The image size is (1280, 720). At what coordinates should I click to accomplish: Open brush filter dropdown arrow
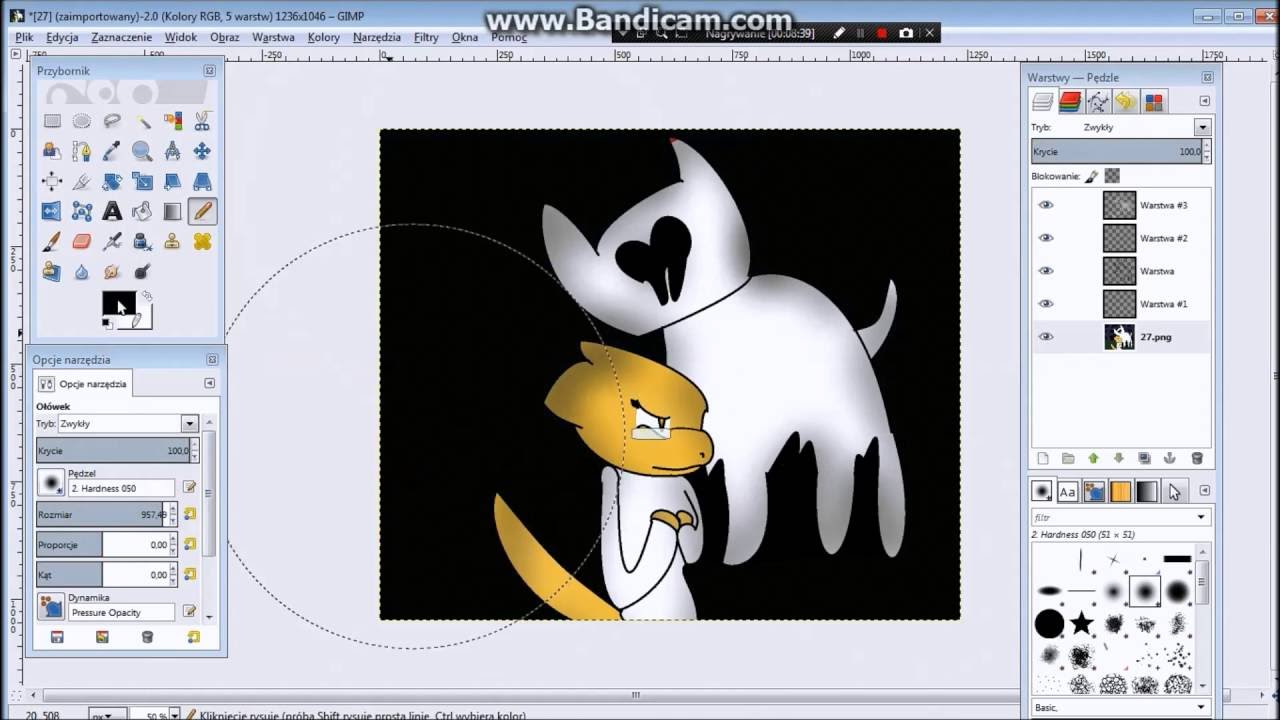pyautogui.click(x=1201, y=517)
